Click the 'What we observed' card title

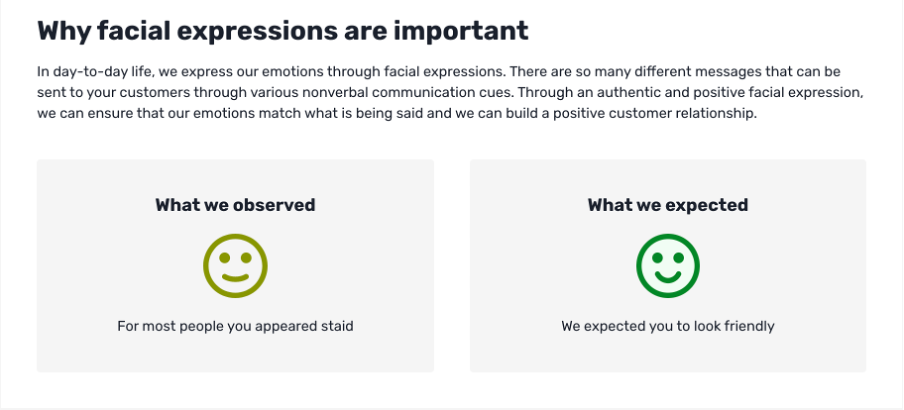coord(235,205)
